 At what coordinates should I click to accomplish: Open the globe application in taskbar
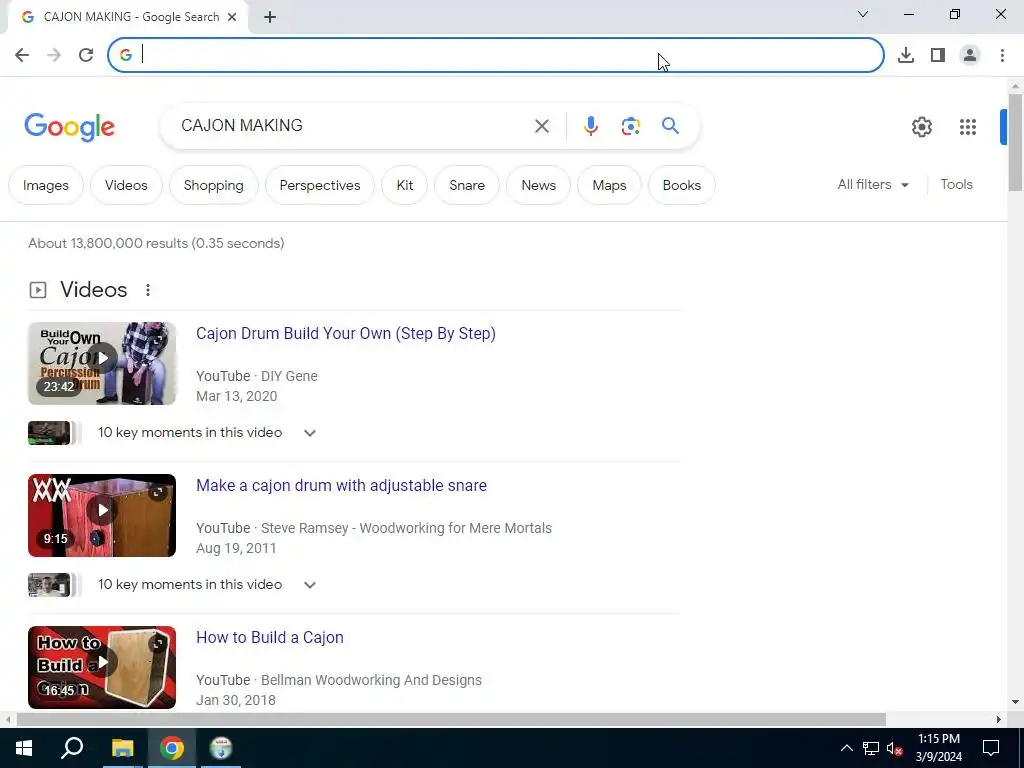221,748
